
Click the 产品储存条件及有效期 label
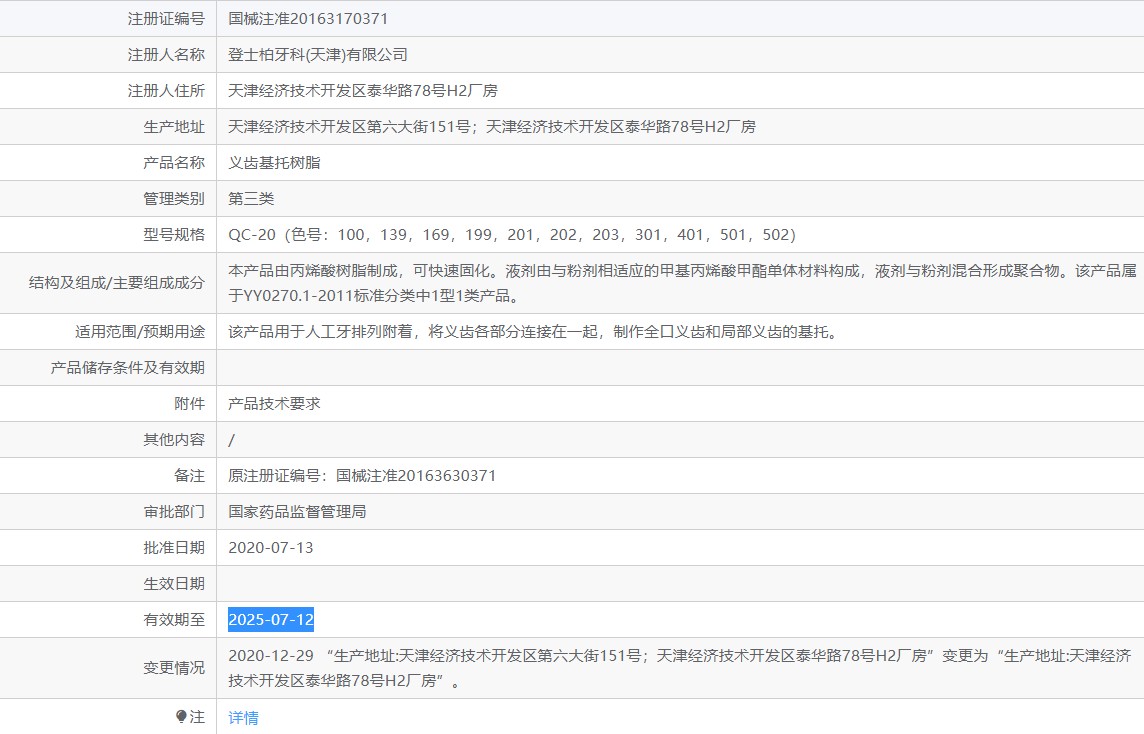click(128, 368)
